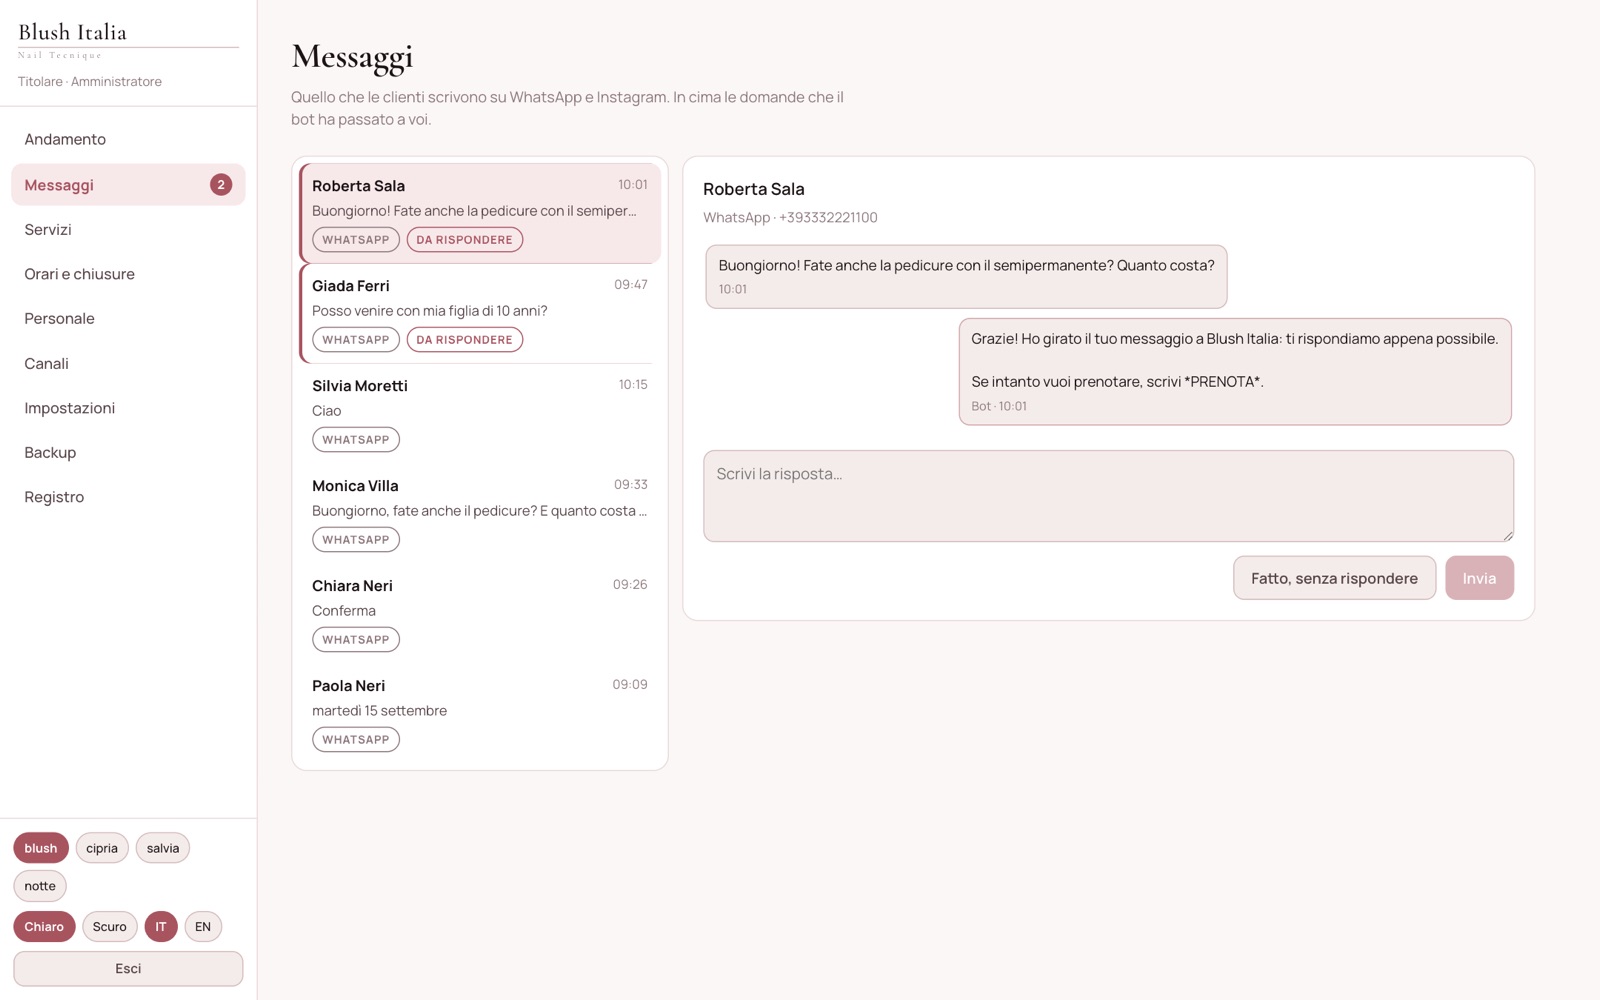Select the salvia color theme

click(163, 848)
